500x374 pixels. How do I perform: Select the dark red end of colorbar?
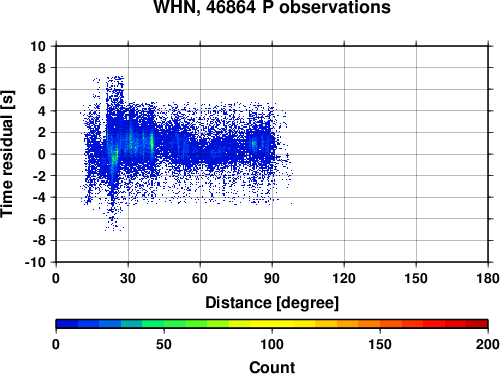point(477,324)
